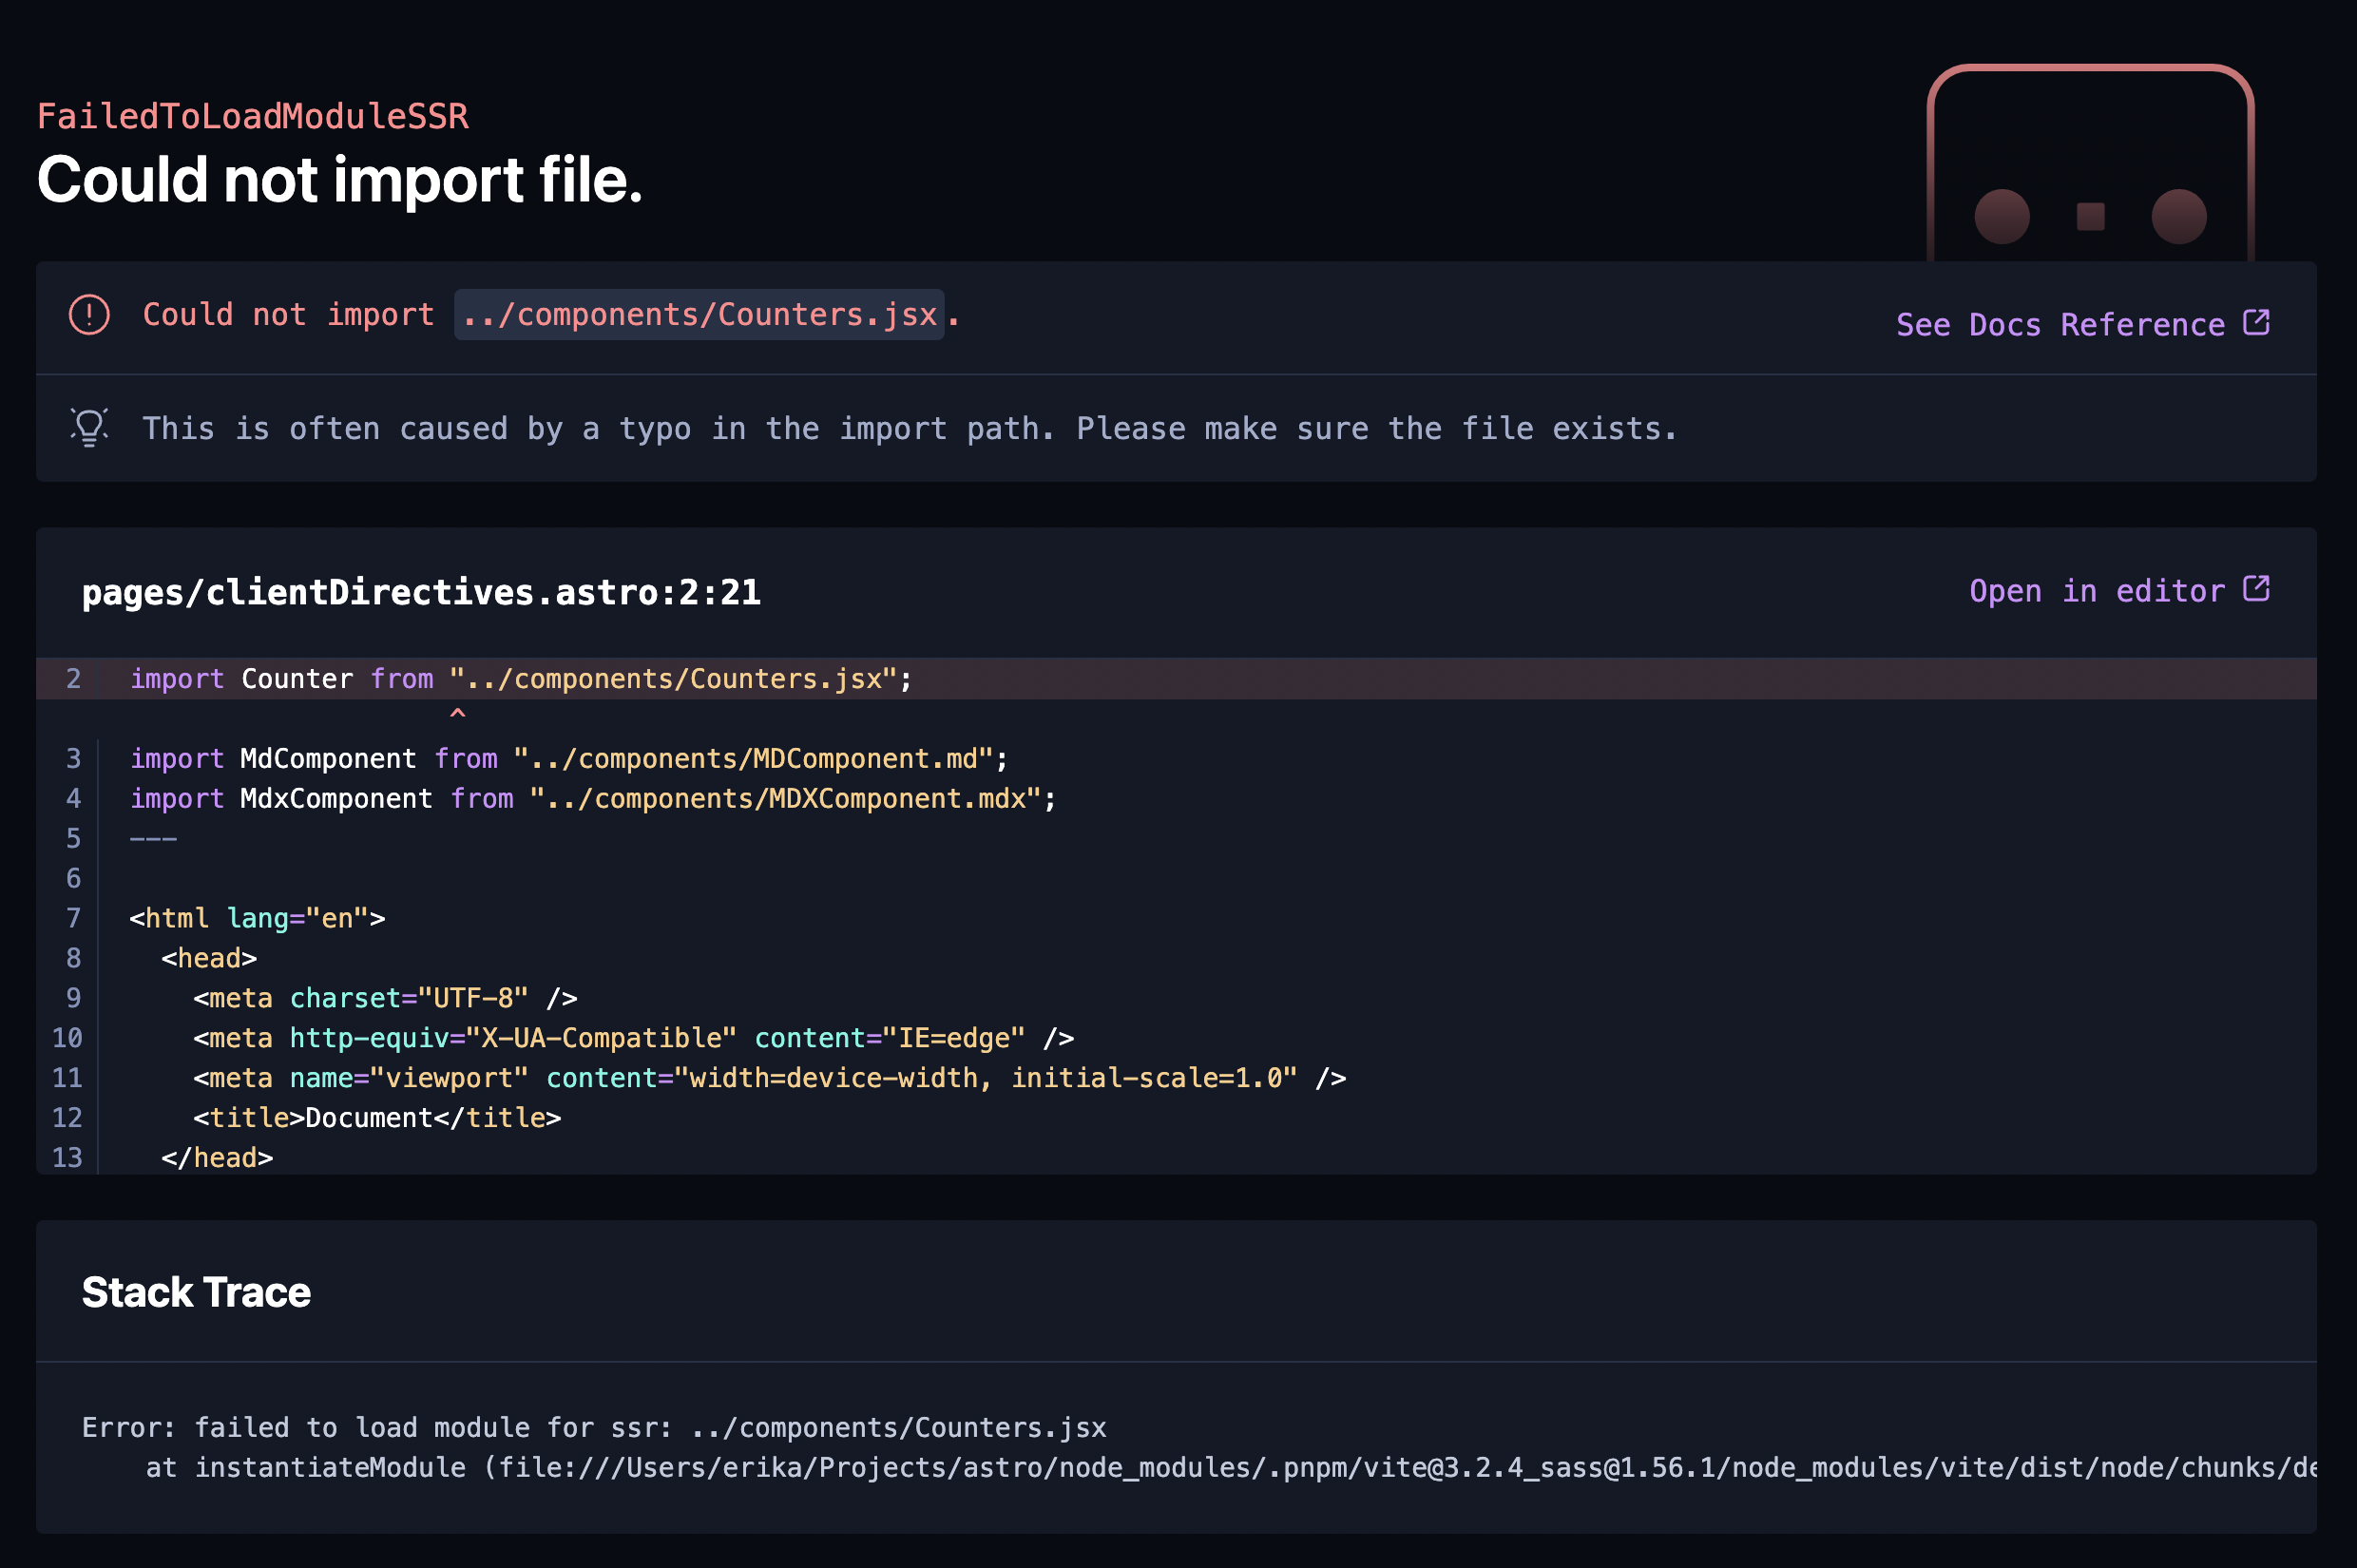The height and width of the screenshot is (1568, 2357).
Task: Click the FailedToLoadModuleSSR error name
Action: click(x=252, y=116)
